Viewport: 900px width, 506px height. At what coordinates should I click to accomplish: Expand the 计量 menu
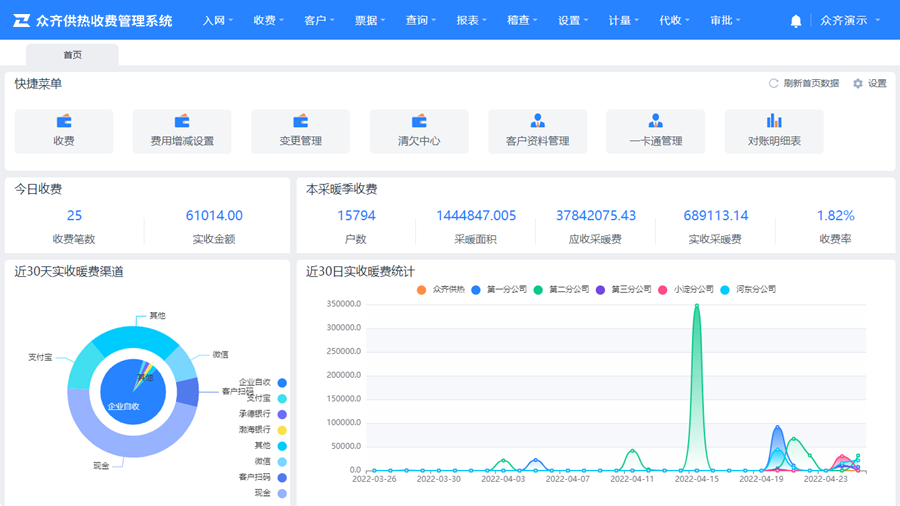point(623,21)
